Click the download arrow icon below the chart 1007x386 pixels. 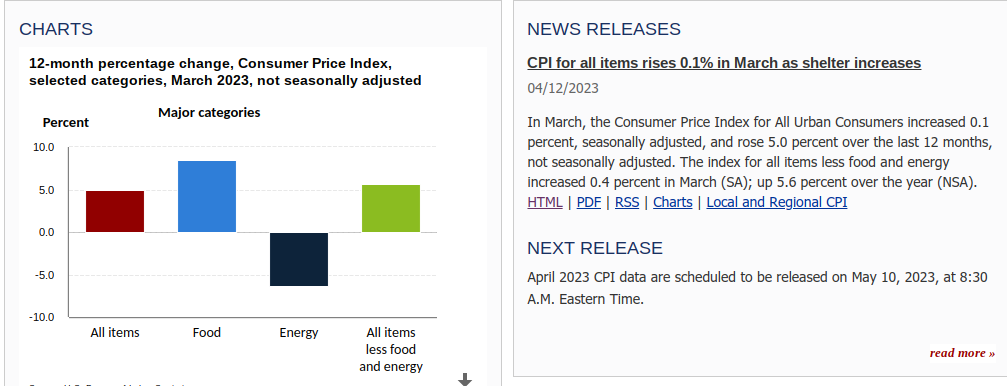[x=465, y=380]
